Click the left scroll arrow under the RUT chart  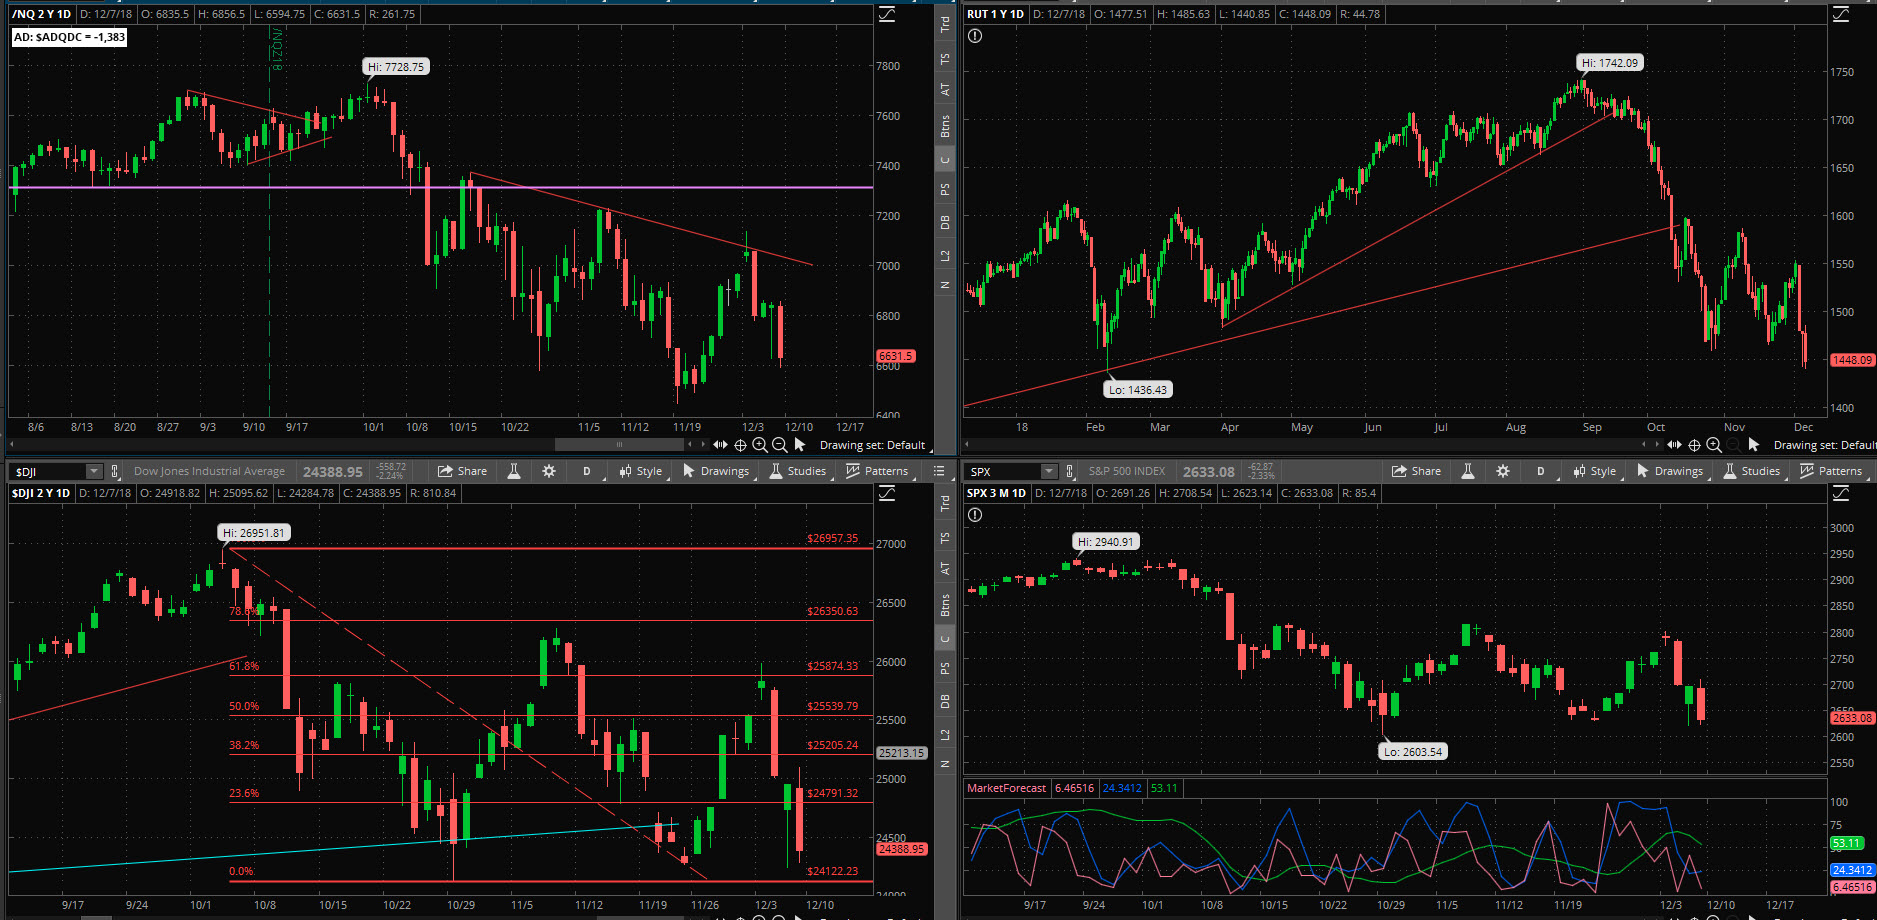tap(967, 445)
